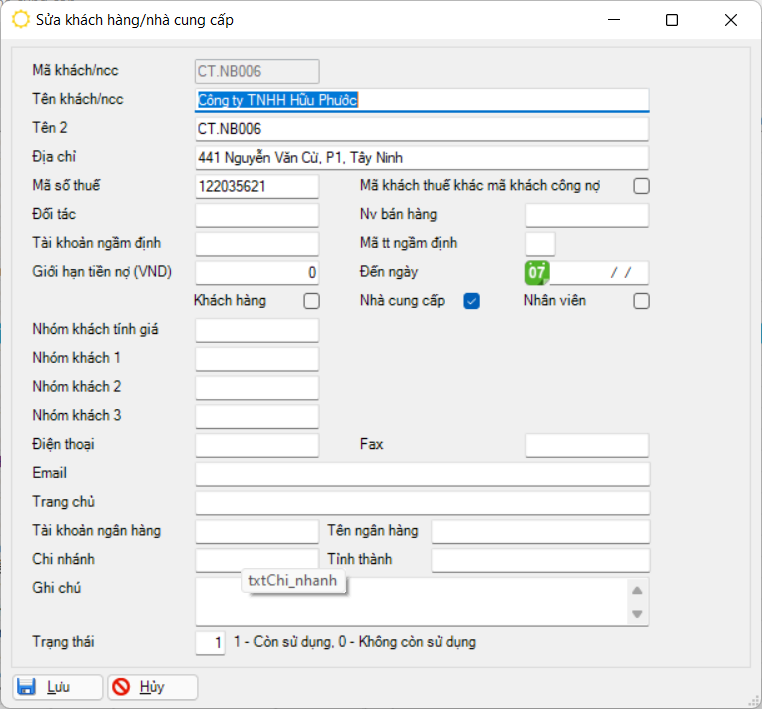The height and width of the screenshot is (709, 762).
Task: Click the Email input field
Action: [422, 474]
